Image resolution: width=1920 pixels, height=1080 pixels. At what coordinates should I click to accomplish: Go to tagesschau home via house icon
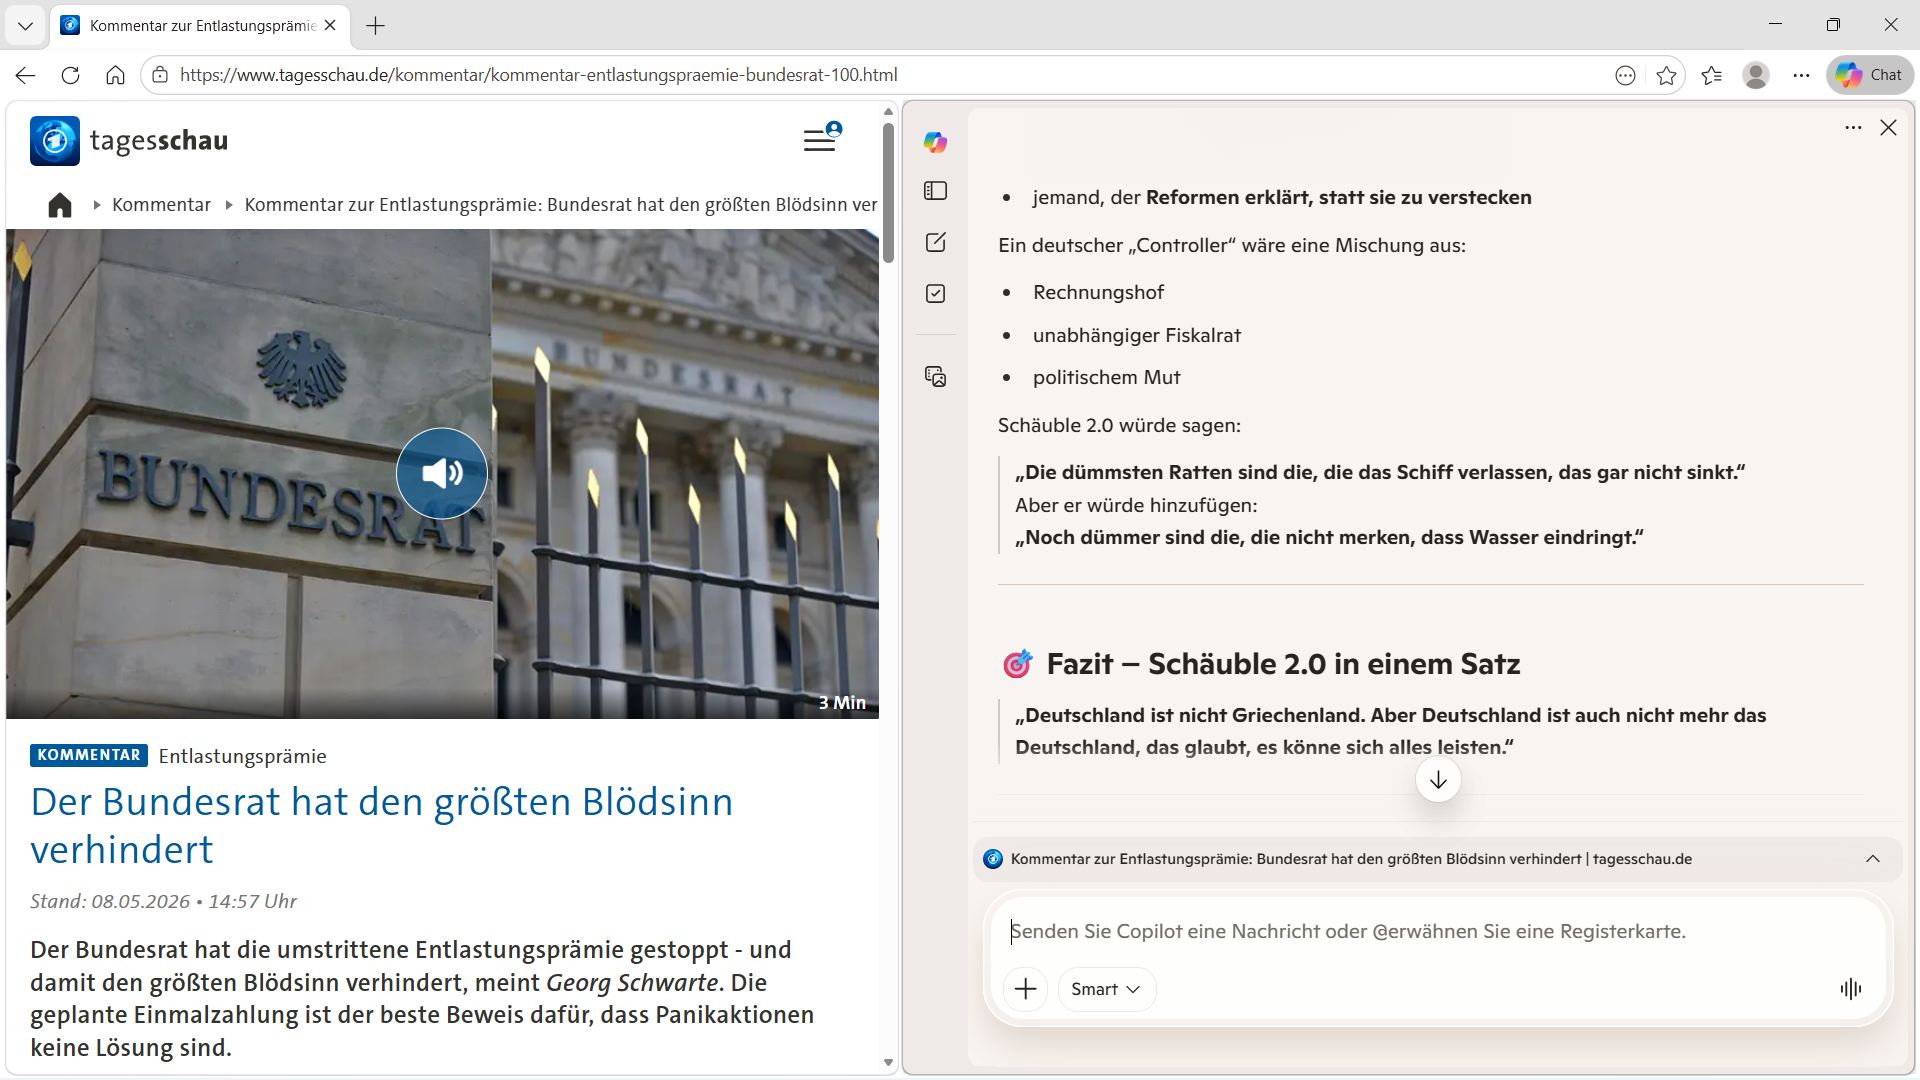coord(60,205)
